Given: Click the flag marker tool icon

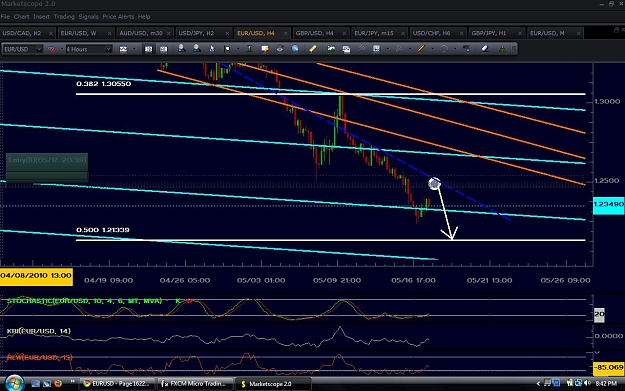Looking at the screenshot, I should [227, 49].
